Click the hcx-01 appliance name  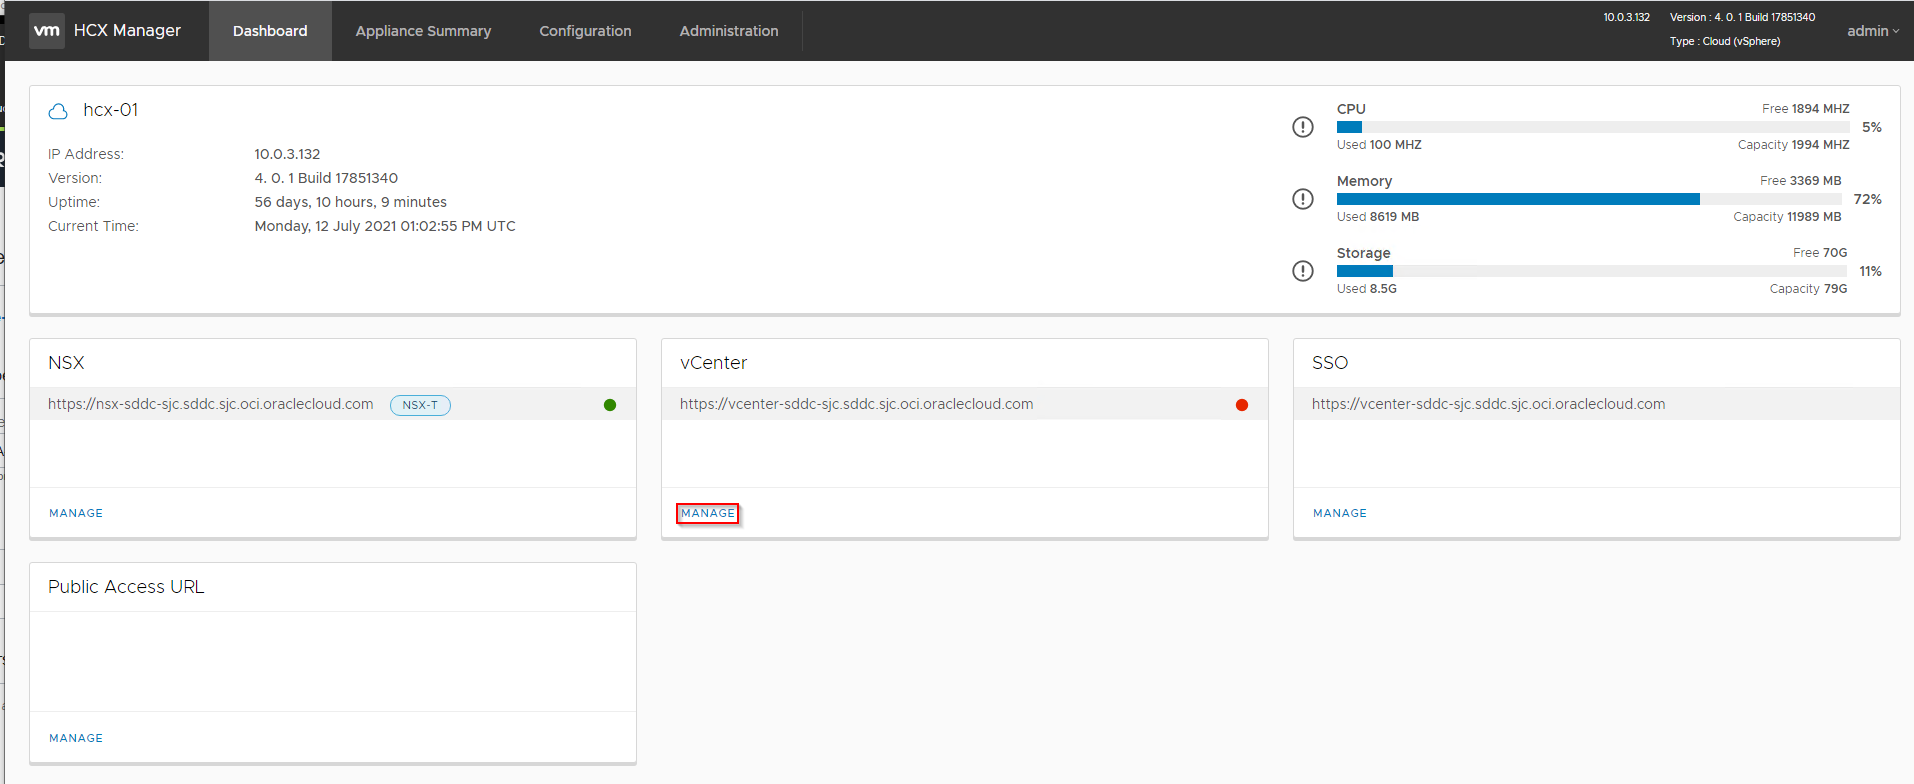(x=111, y=110)
